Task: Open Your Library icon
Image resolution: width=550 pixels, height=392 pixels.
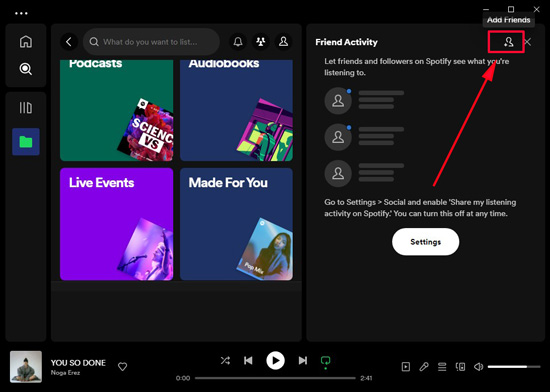Action: point(26,108)
